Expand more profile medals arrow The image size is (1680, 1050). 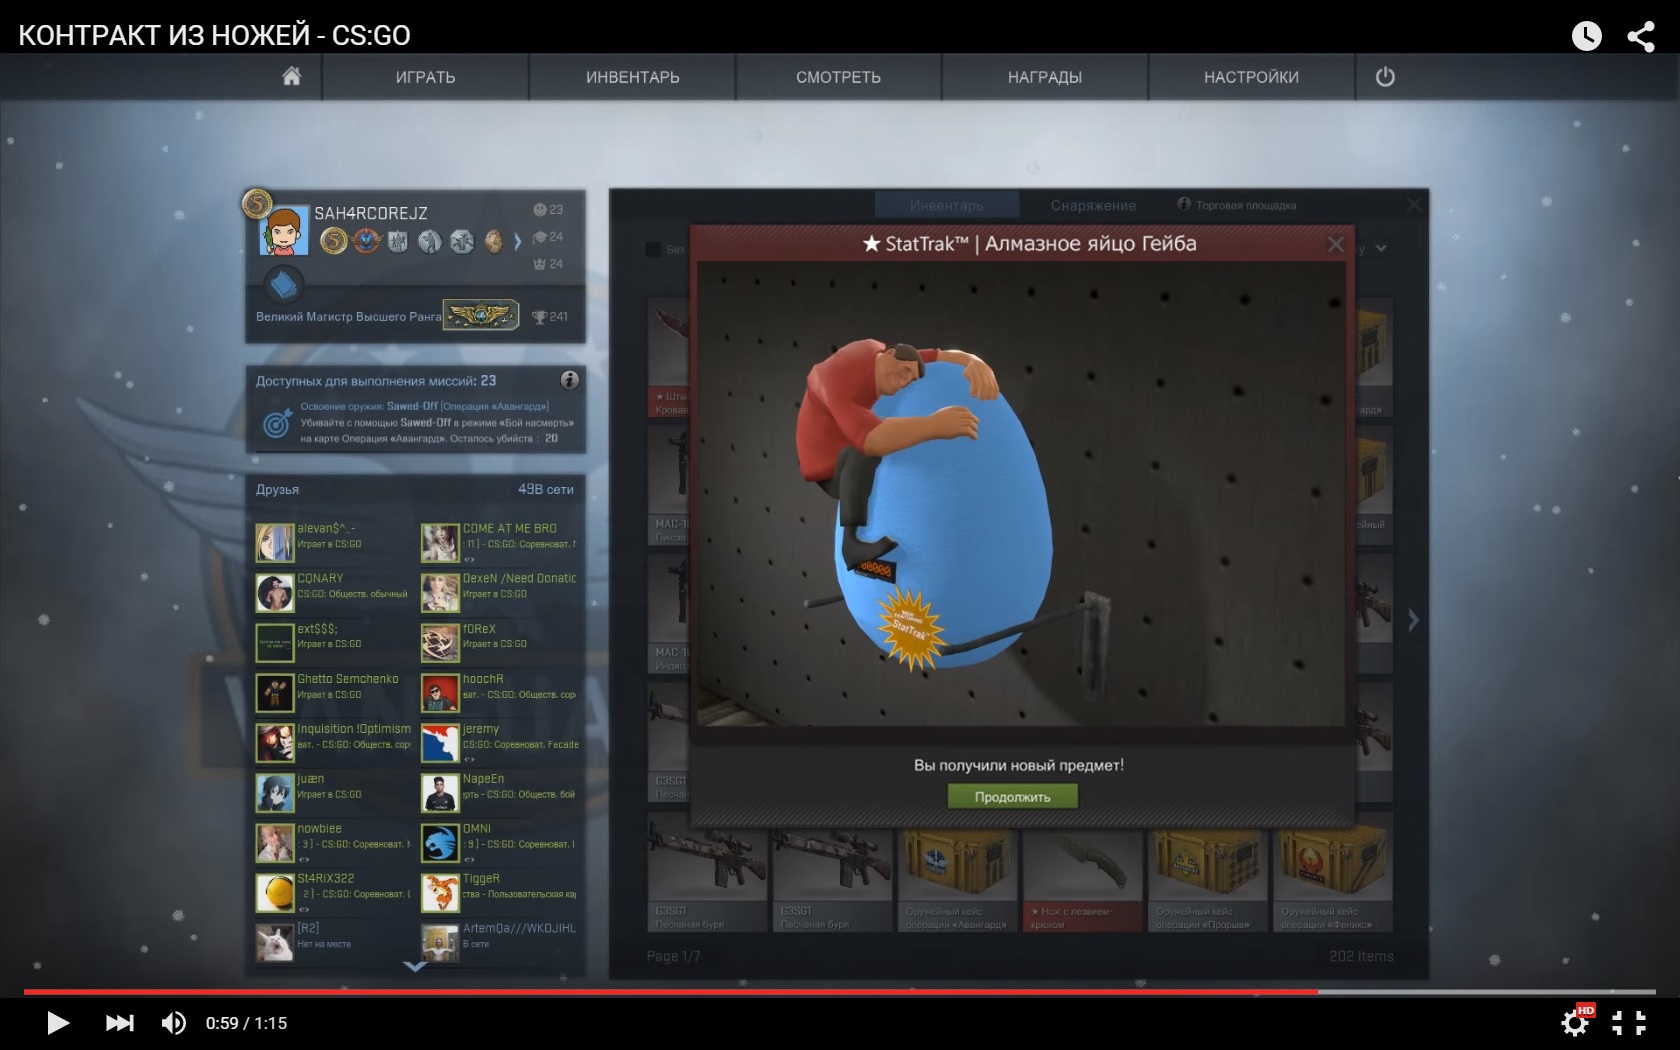pyautogui.click(x=517, y=241)
